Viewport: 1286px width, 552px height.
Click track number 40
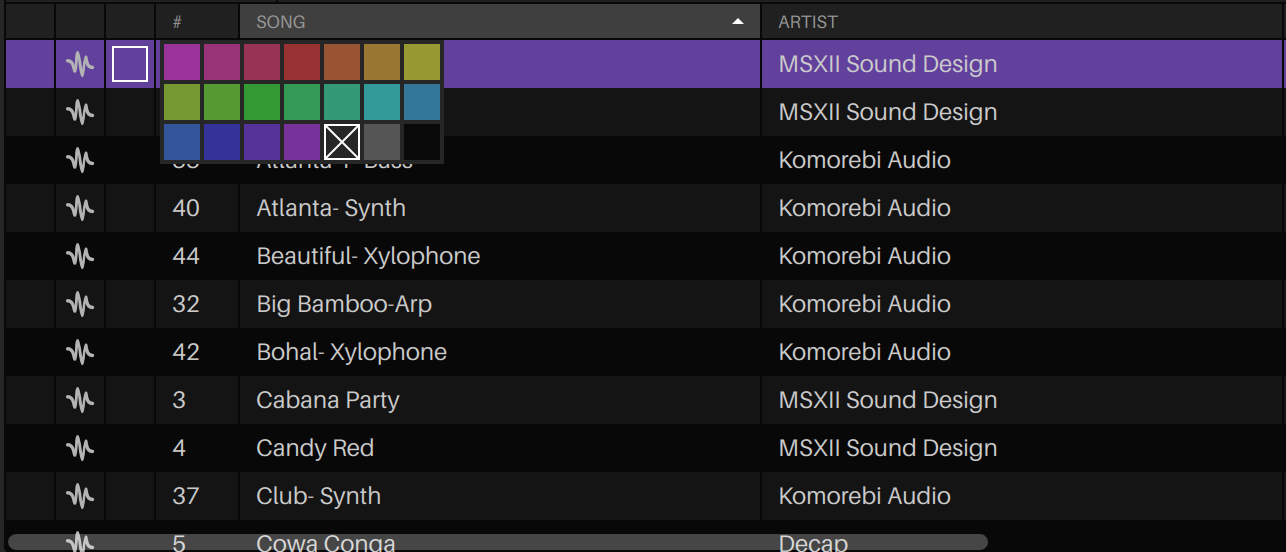click(186, 208)
